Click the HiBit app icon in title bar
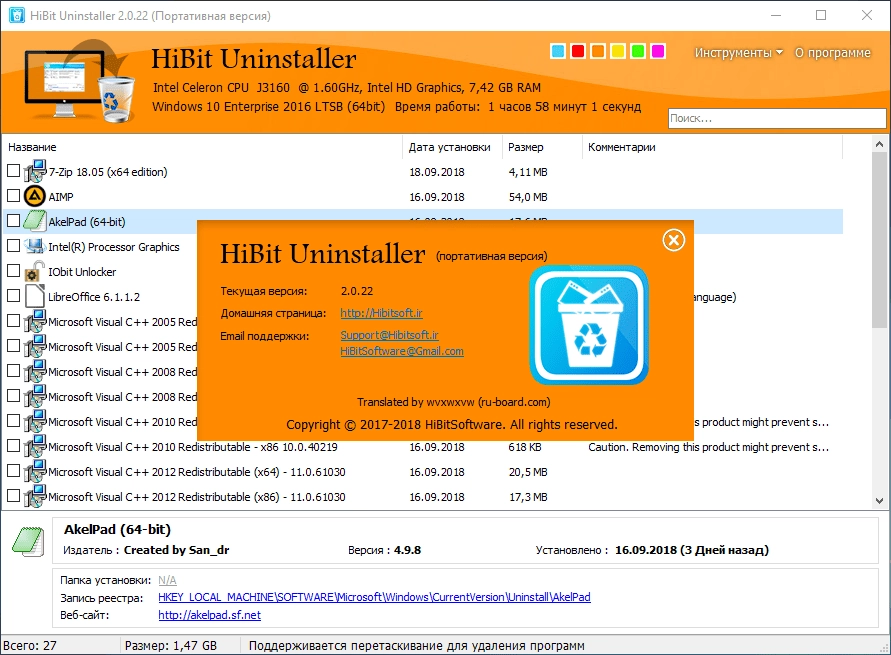Screen dimensions: 891x655 [x=16, y=15]
